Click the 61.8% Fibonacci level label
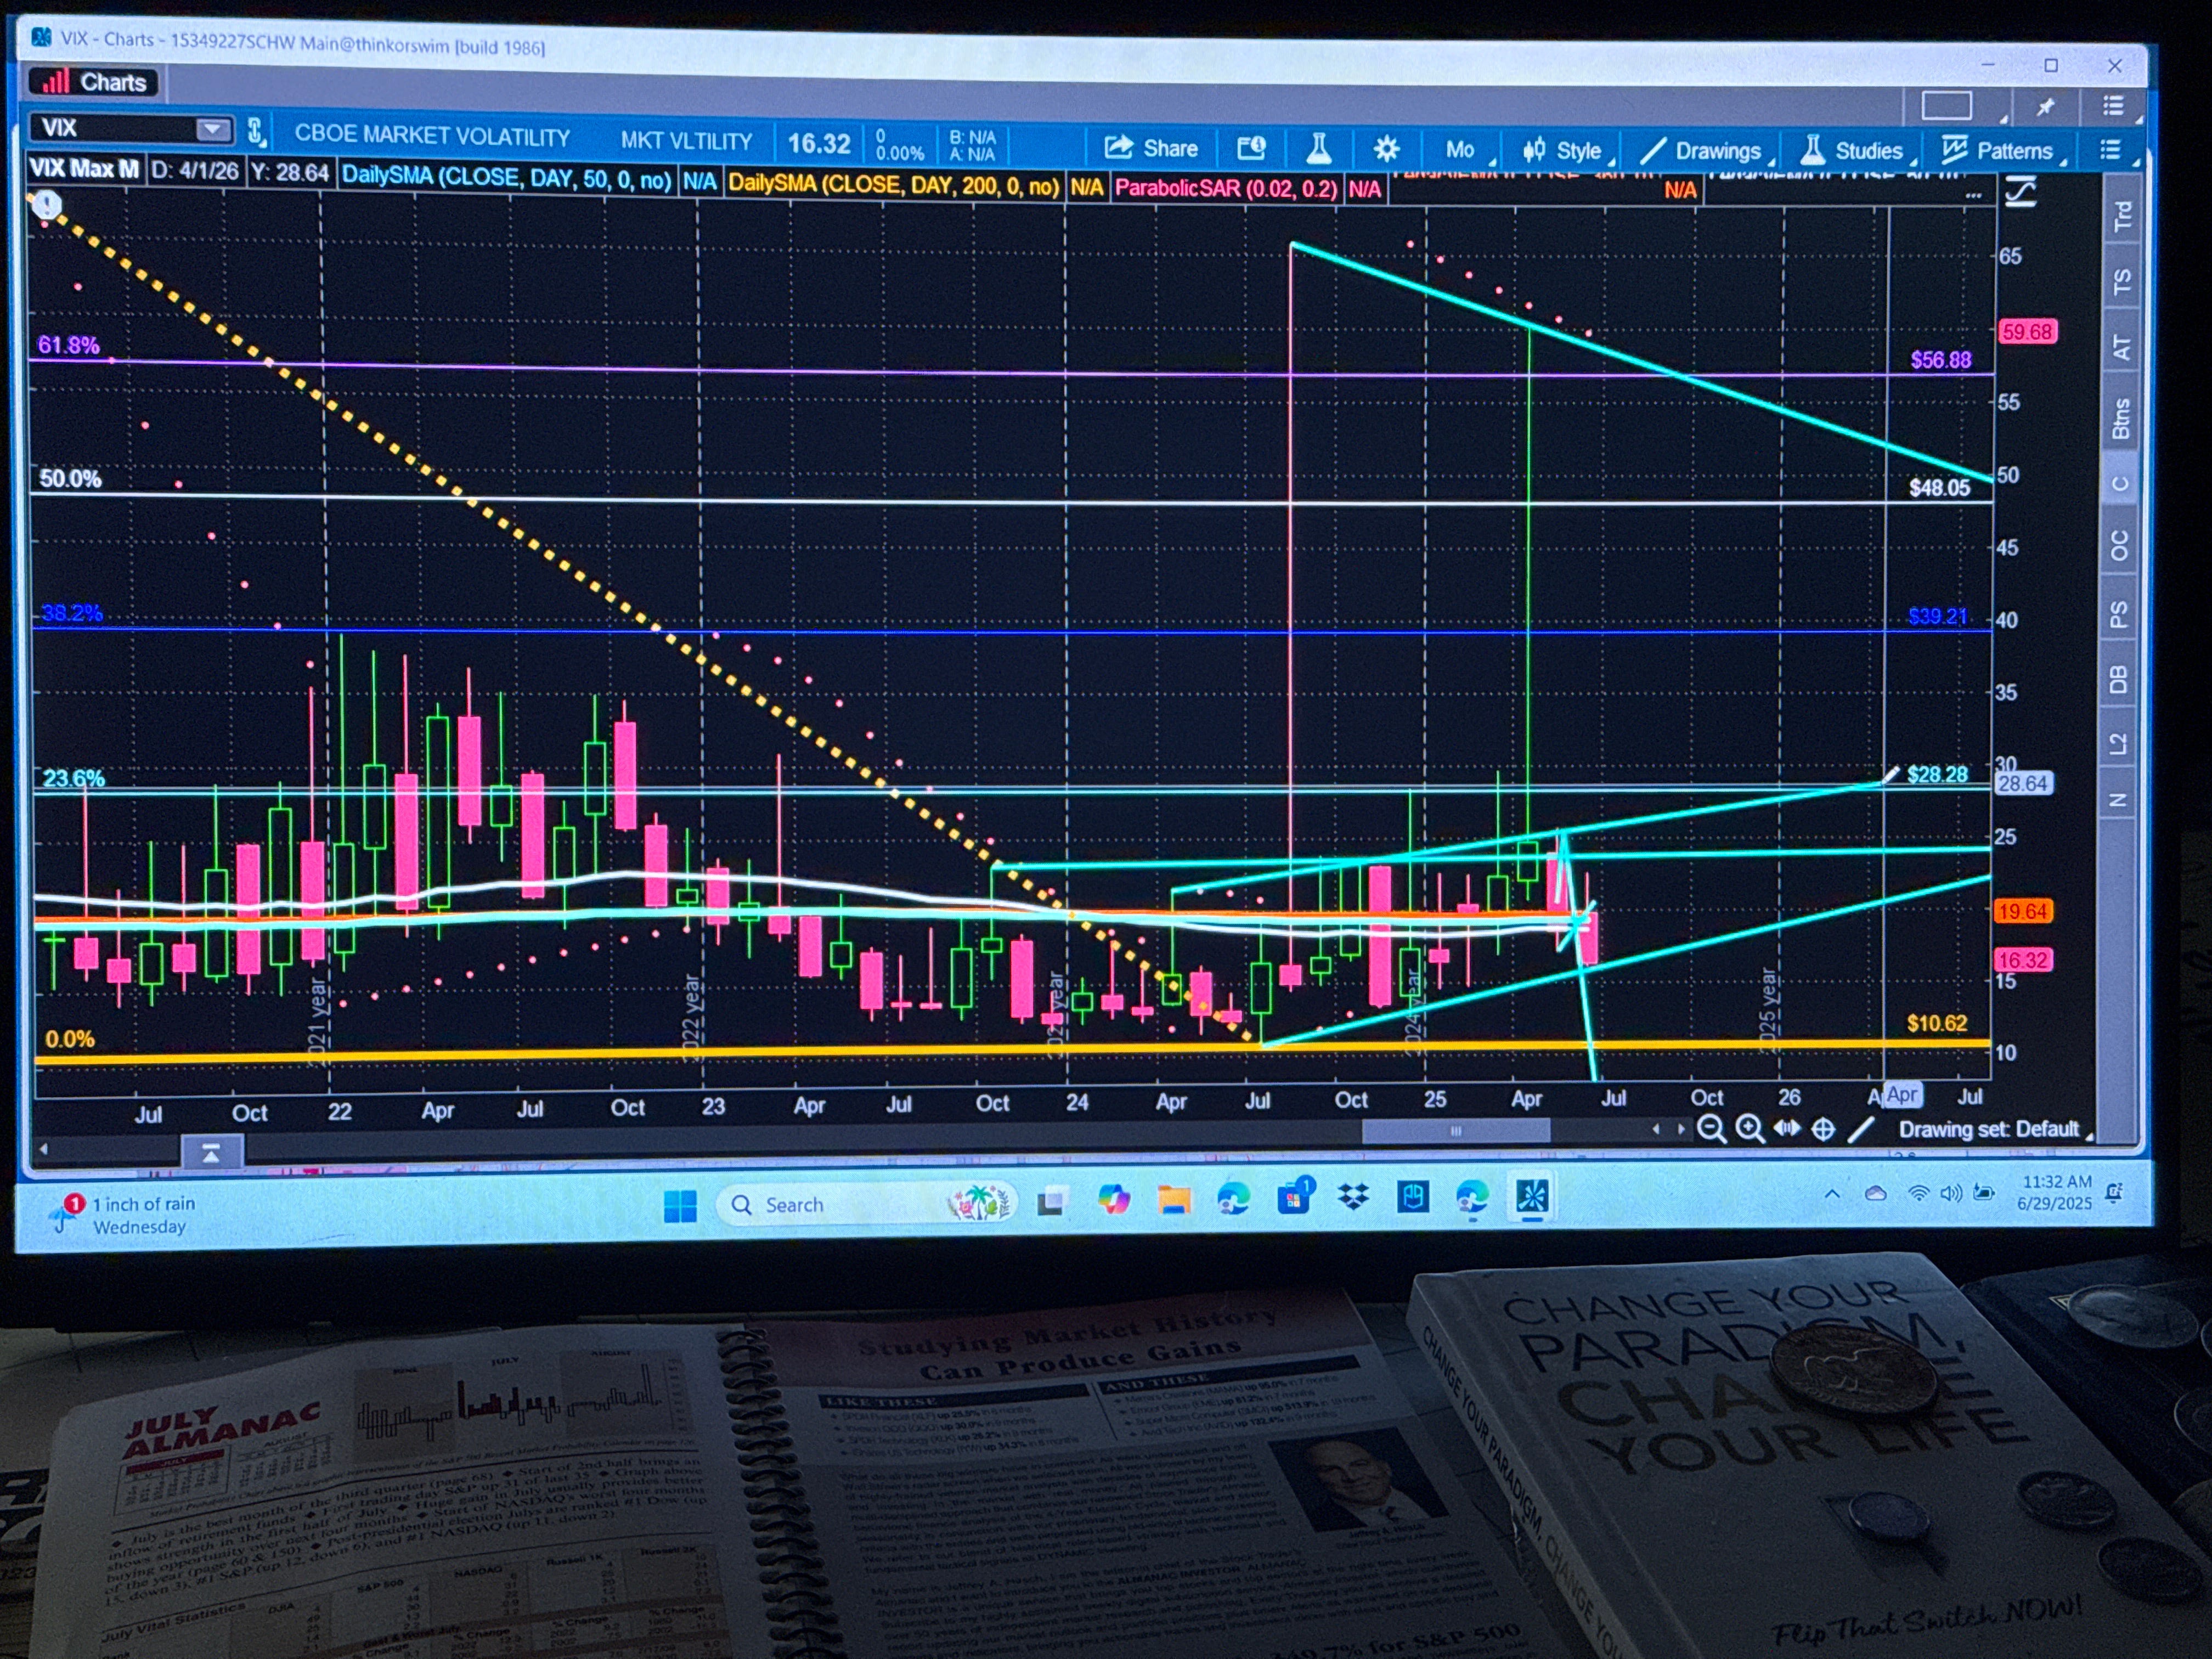Screen dimensions: 2212x1659 [x=69, y=345]
